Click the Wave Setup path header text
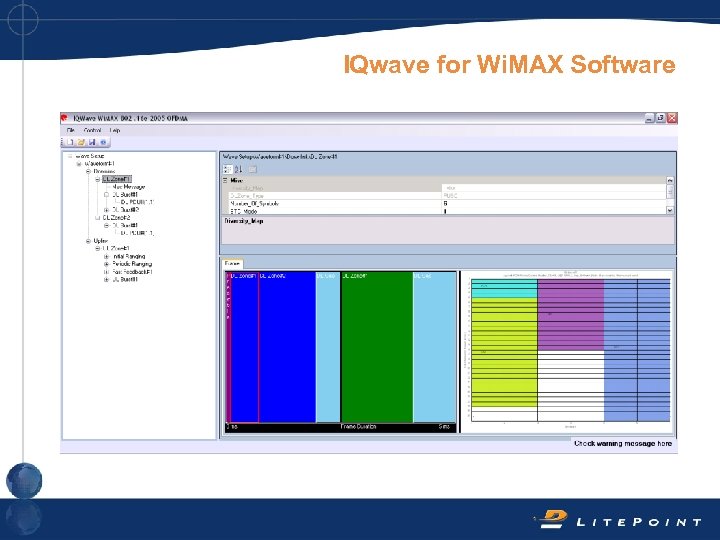Screen dimensions: 720x540 pyautogui.click(x=280, y=157)
